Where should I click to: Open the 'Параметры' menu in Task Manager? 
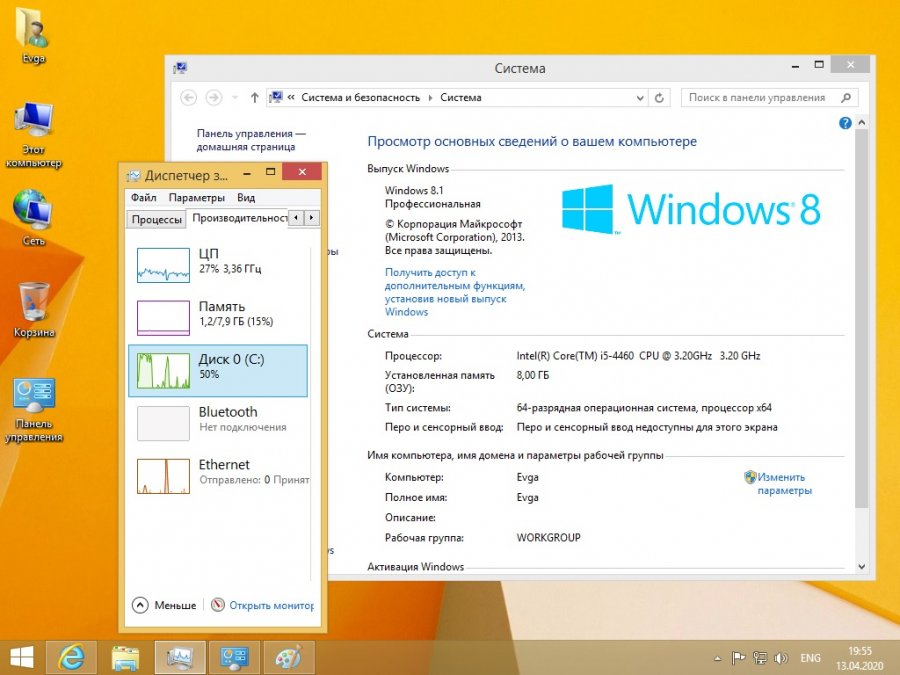tap(197, 197)
